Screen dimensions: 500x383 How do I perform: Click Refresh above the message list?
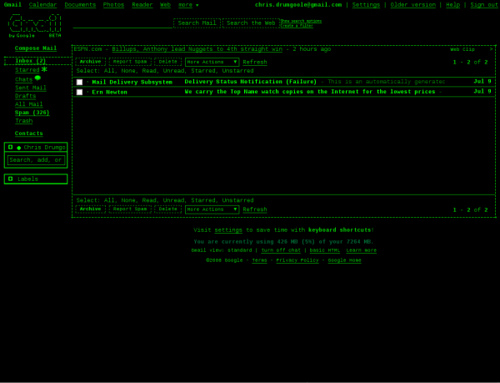255,62
